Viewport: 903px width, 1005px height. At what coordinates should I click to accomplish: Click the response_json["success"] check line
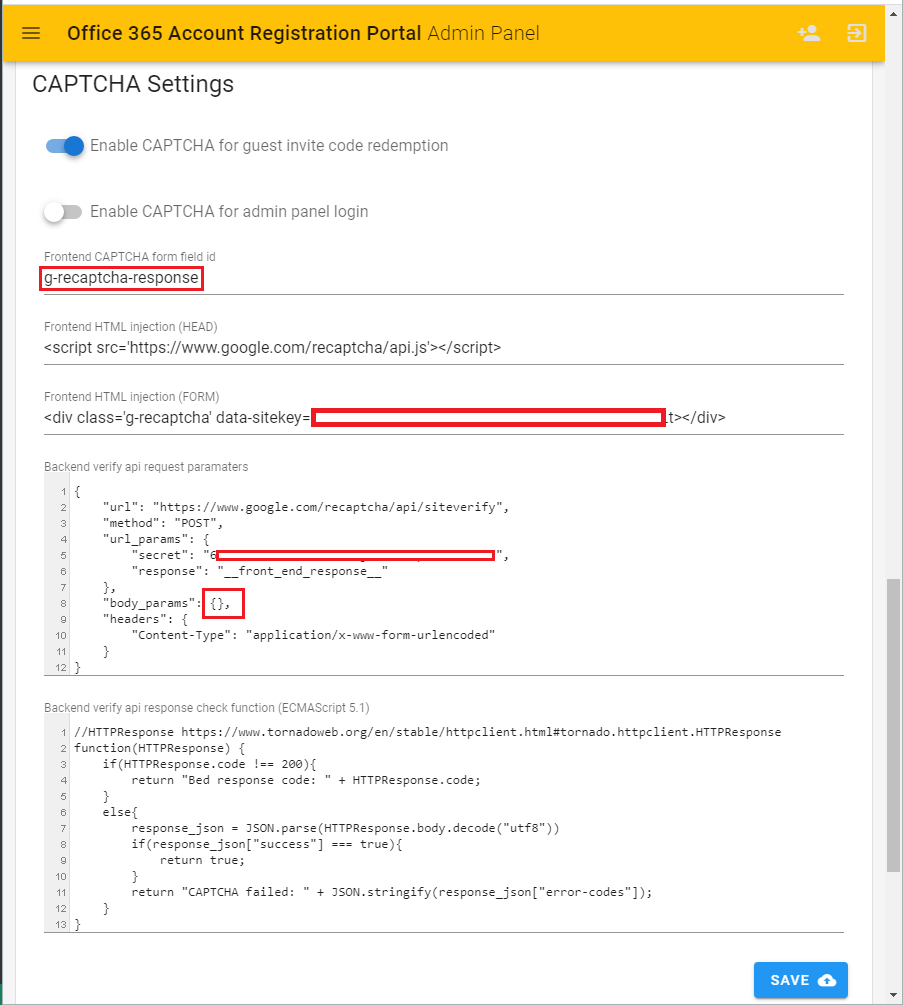pyautogui.click(x=267, y=845)
